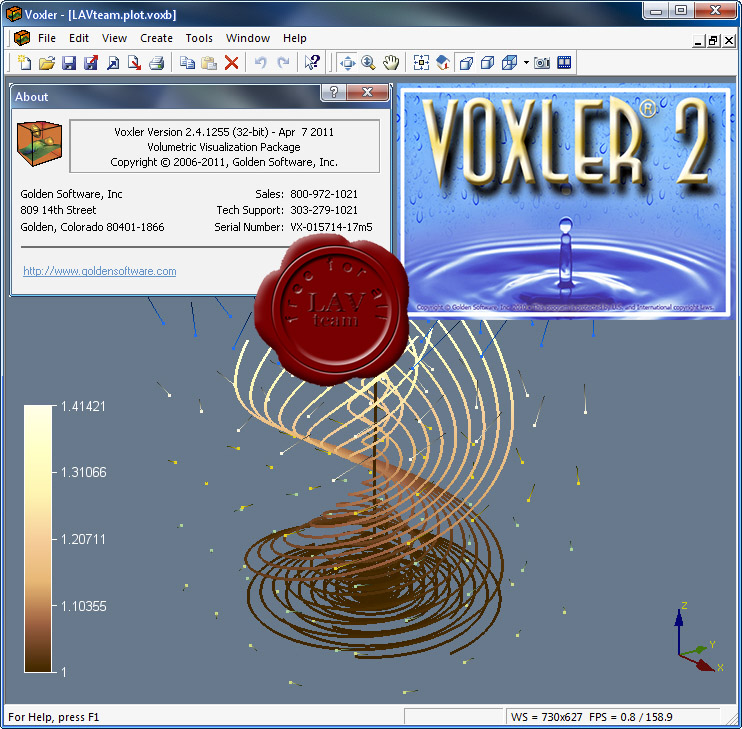Delete selection with the red X icon
The height and width of the screenshot is (729, 742).
(x=231, y=62)
